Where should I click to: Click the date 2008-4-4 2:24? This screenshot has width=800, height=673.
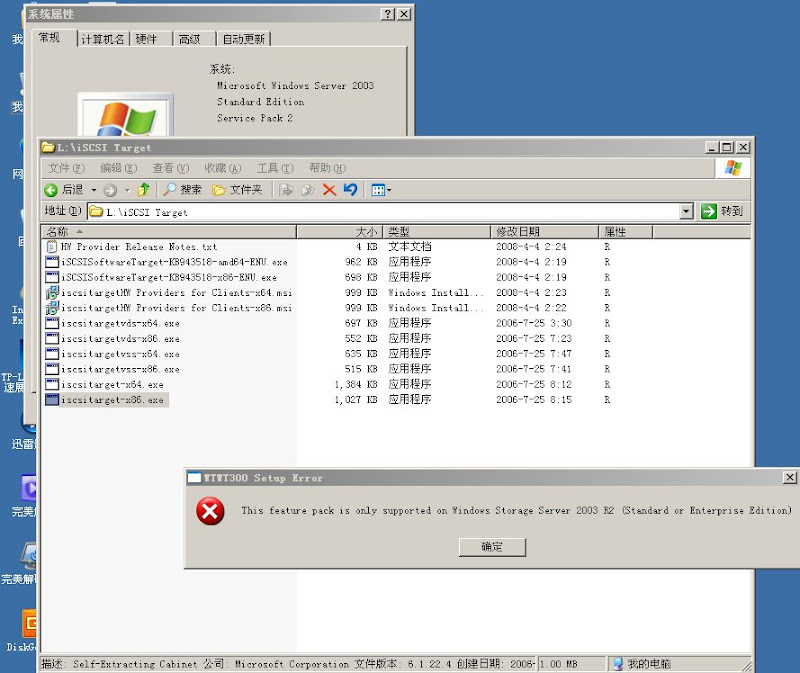coord(531,247)
